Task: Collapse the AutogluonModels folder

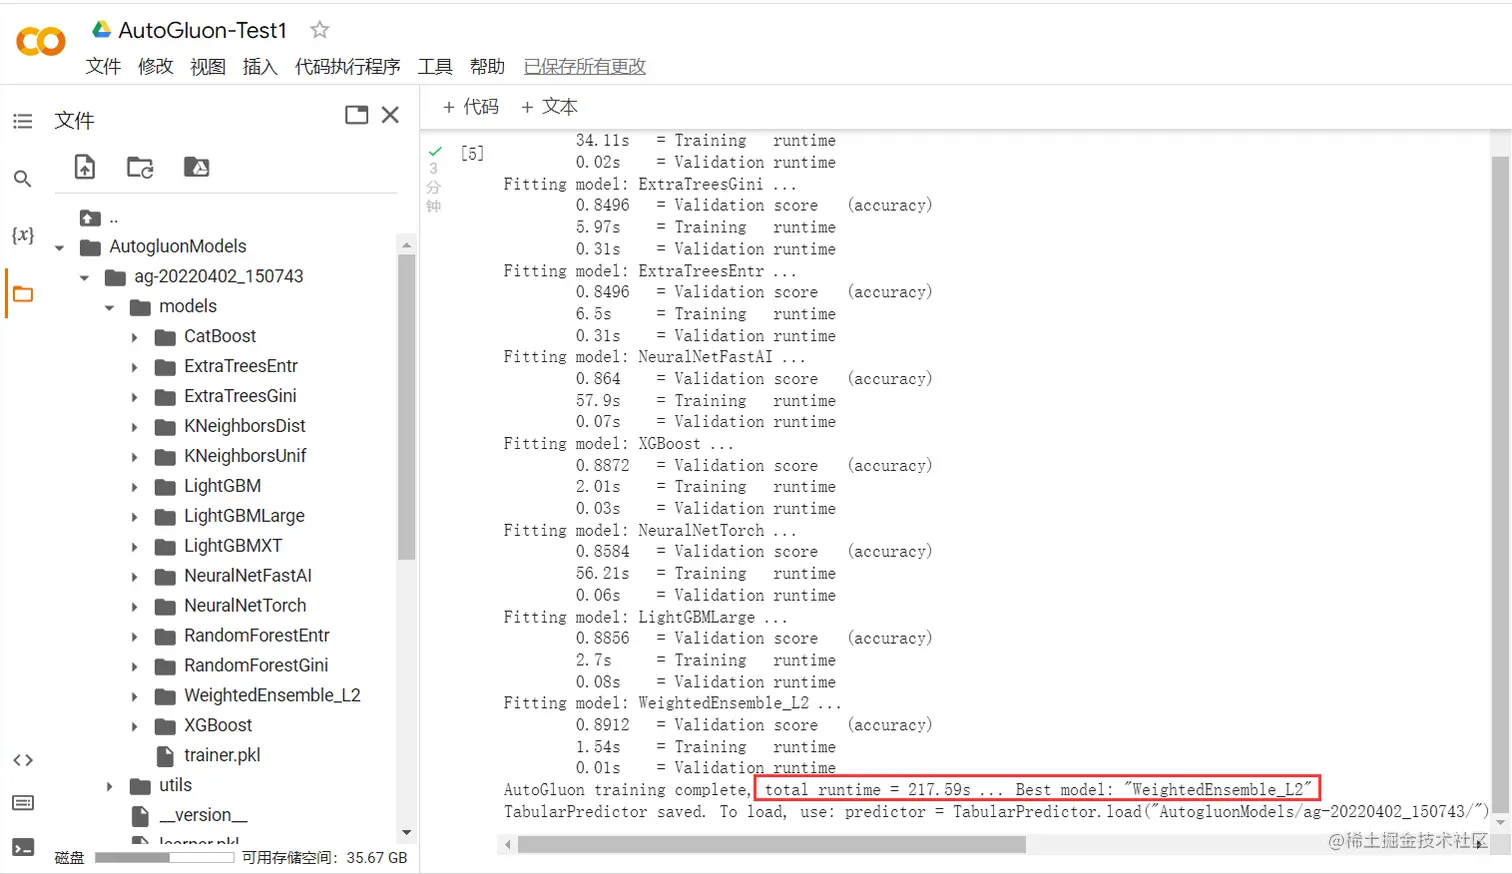Action: coord(59,247)
